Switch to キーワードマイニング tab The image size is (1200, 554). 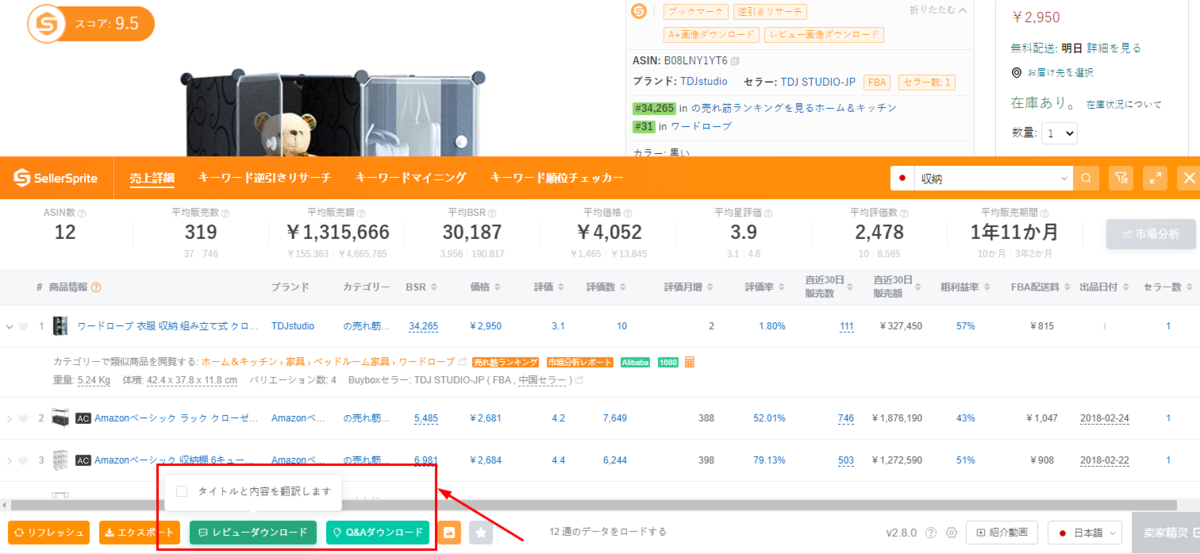(411, 178)
